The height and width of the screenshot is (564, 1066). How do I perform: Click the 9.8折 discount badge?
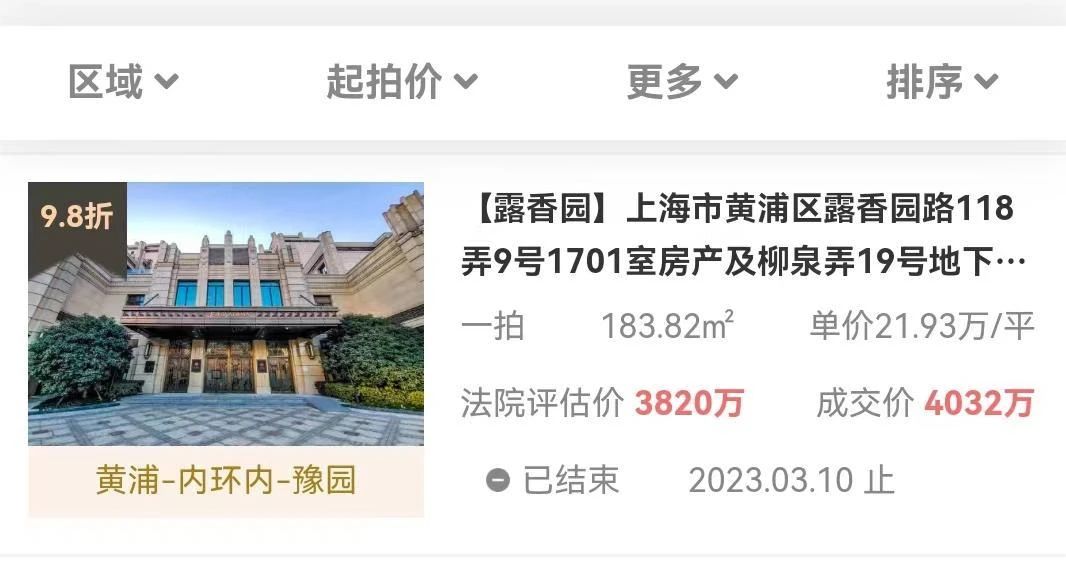77,217
